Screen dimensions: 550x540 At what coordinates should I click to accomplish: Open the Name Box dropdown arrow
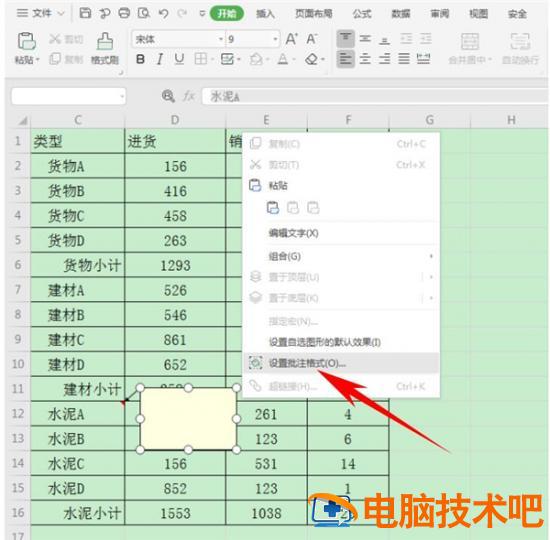point(122,96)
